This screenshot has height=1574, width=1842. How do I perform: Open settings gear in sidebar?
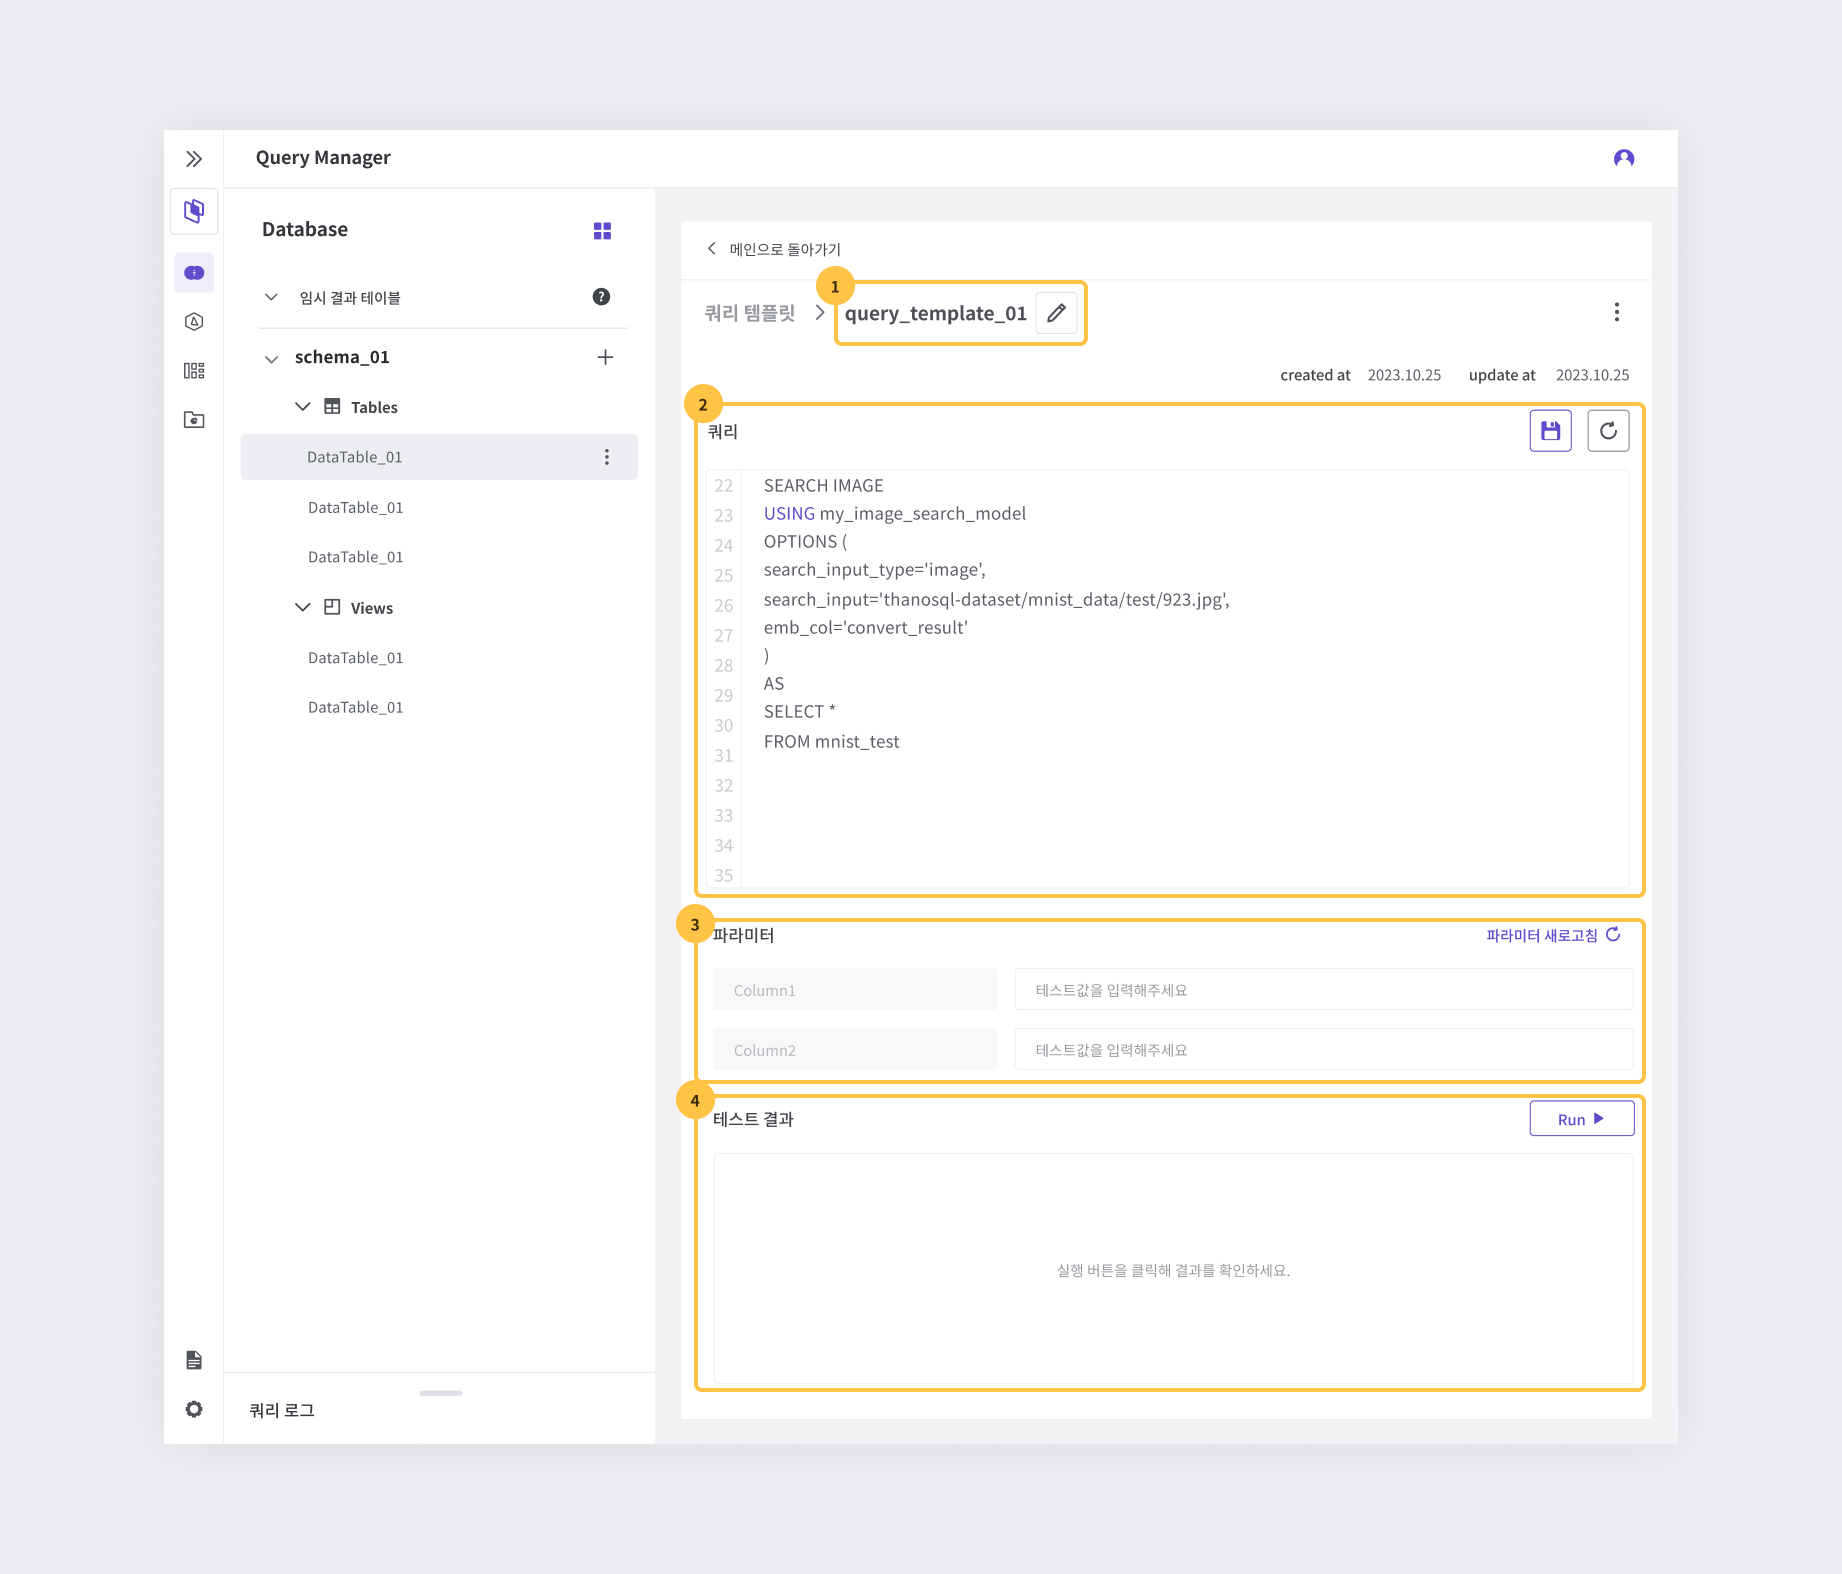194,1409
